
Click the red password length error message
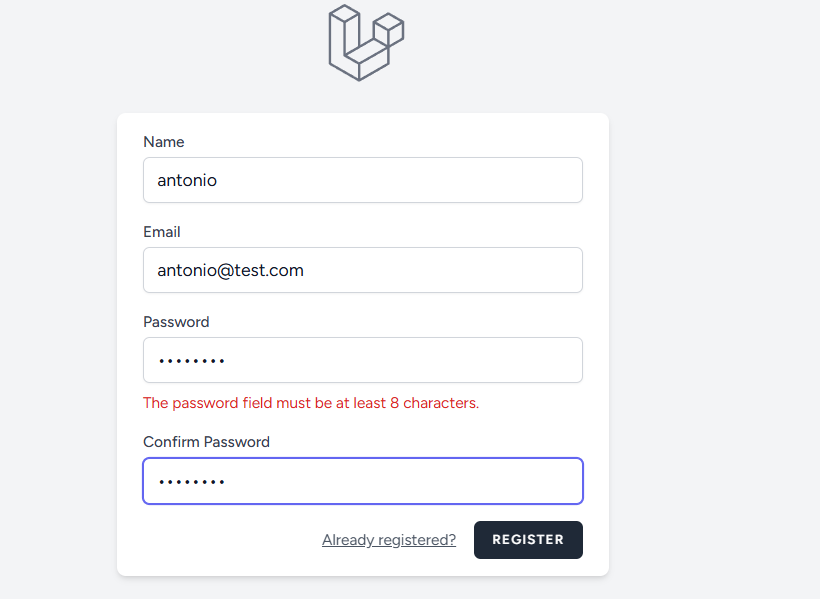[311, 403]
